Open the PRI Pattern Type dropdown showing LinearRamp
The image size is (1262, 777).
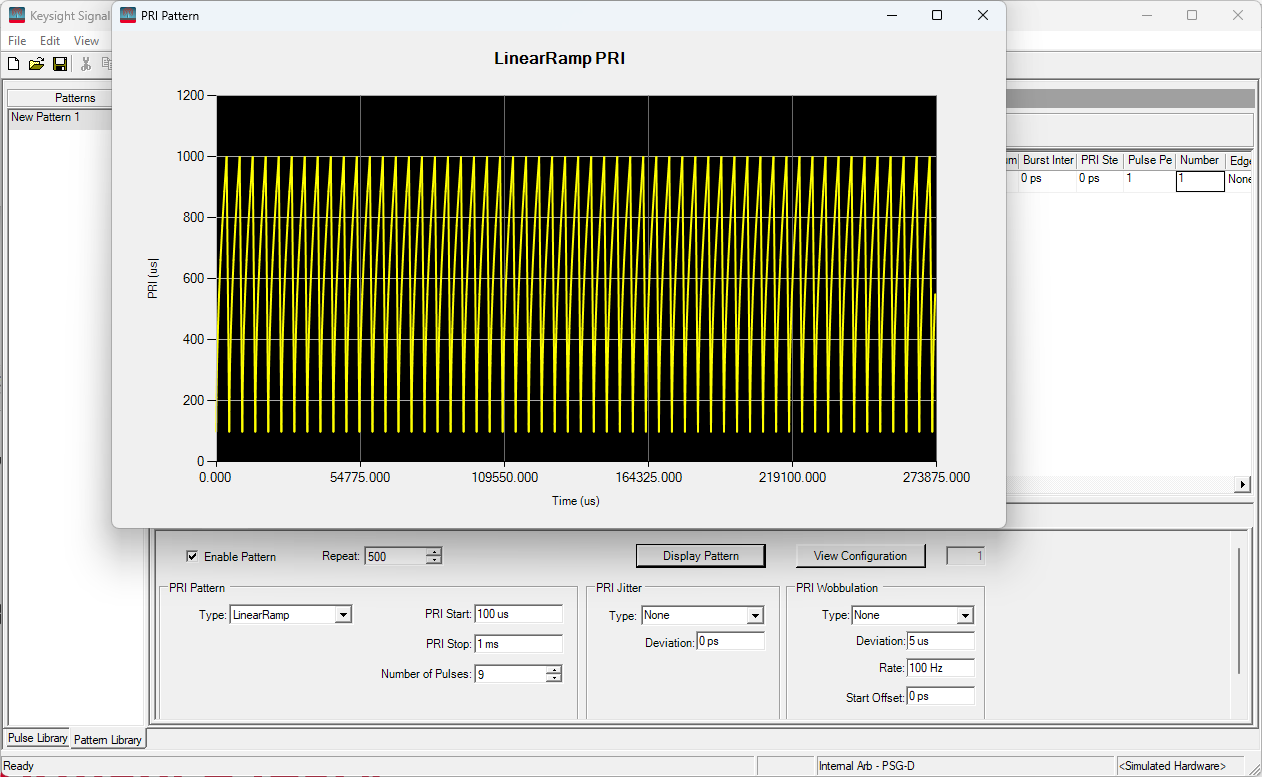pos(344,614)
